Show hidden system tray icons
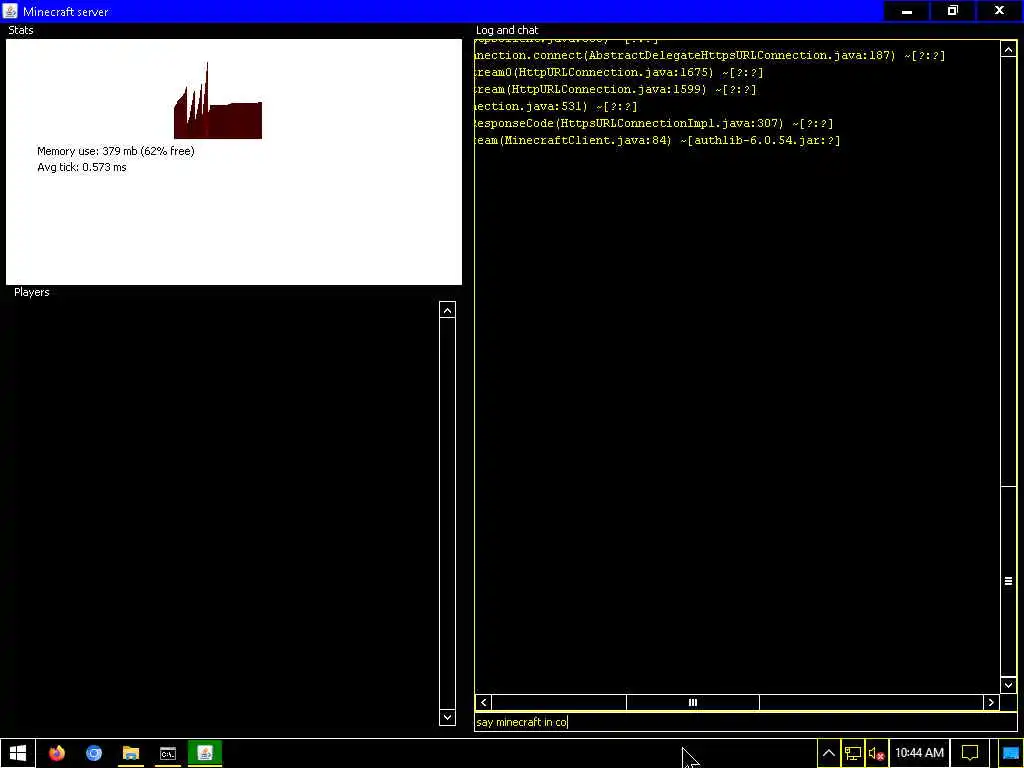Image resolution: width=1024 pixels, height=768 pixels. point(828,753)
